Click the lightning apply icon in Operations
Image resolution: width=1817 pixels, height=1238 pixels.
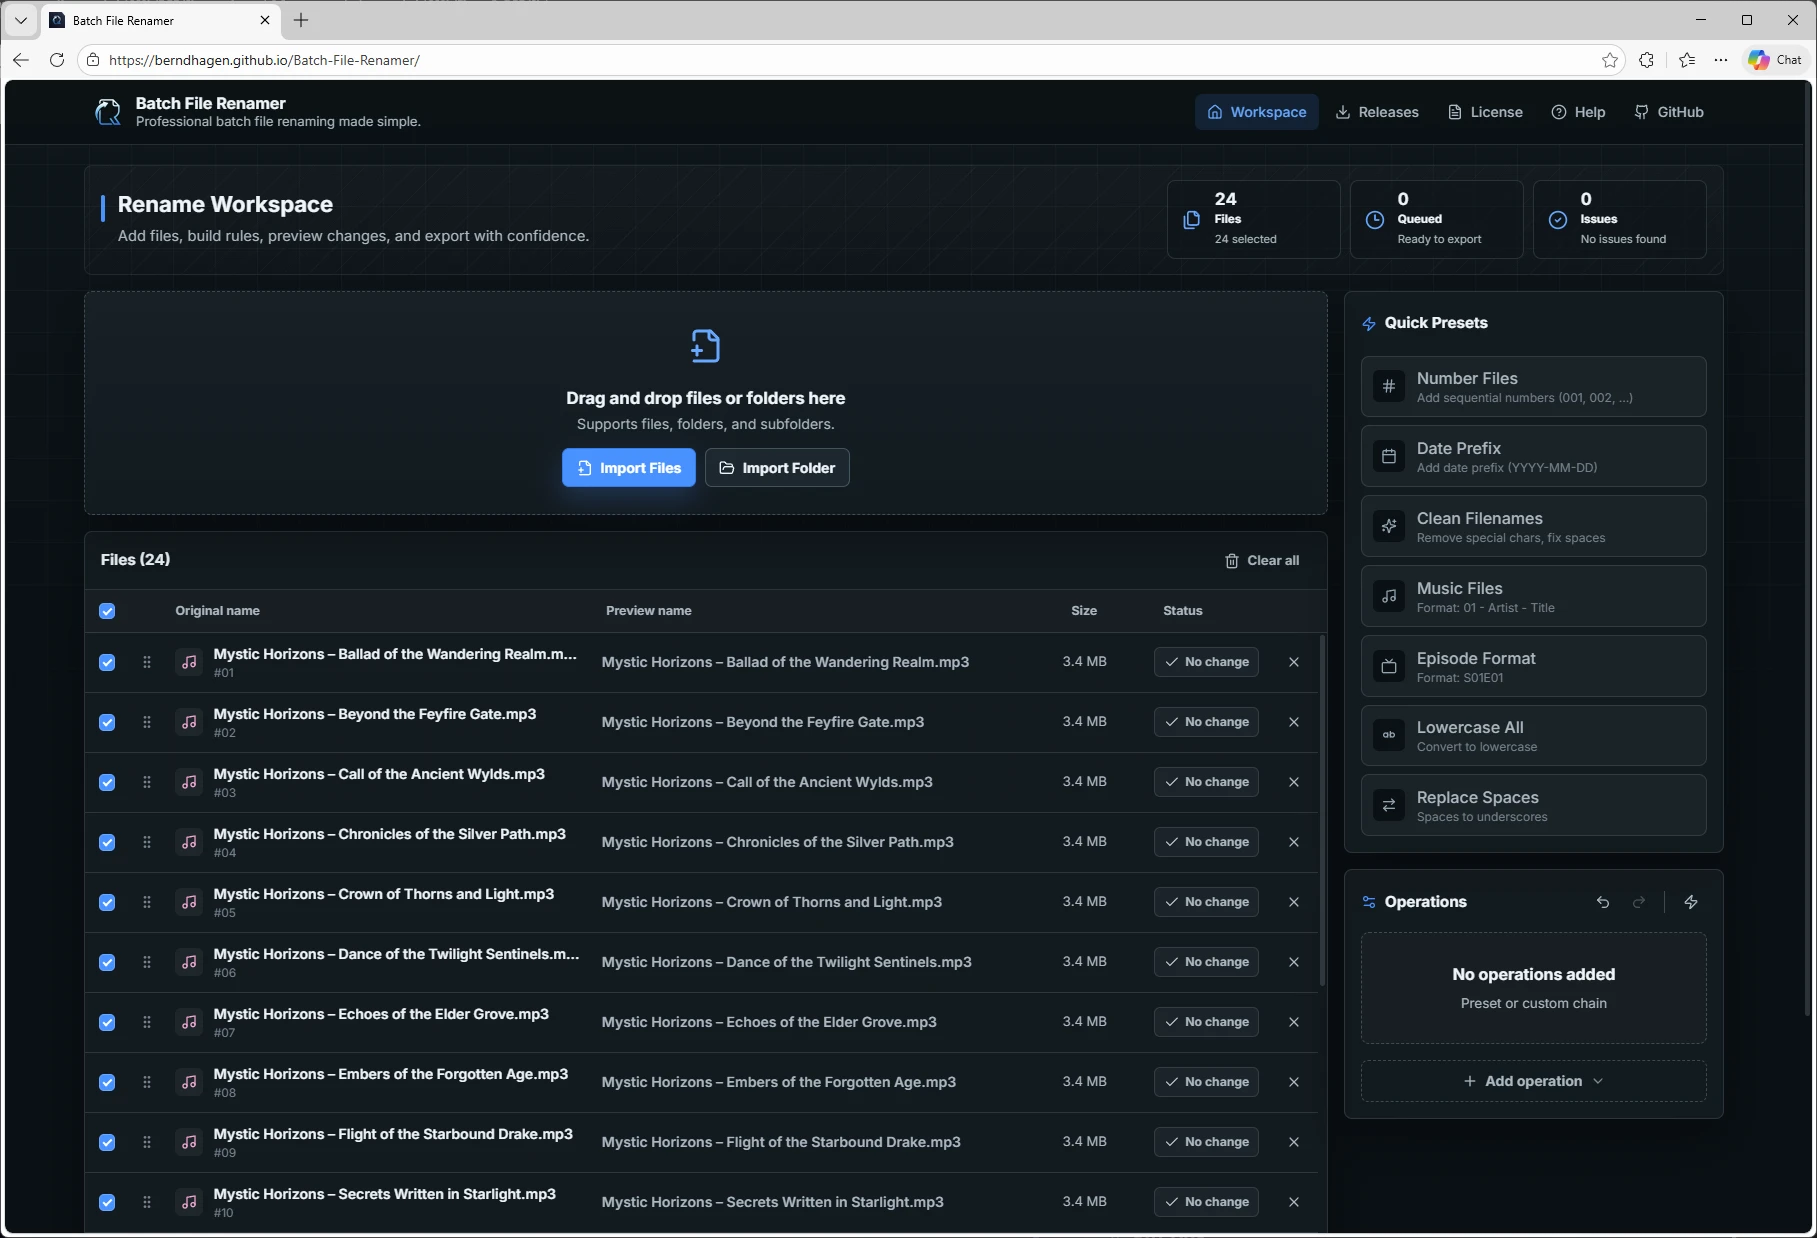pyautogui.click(x=1691, y=902)
